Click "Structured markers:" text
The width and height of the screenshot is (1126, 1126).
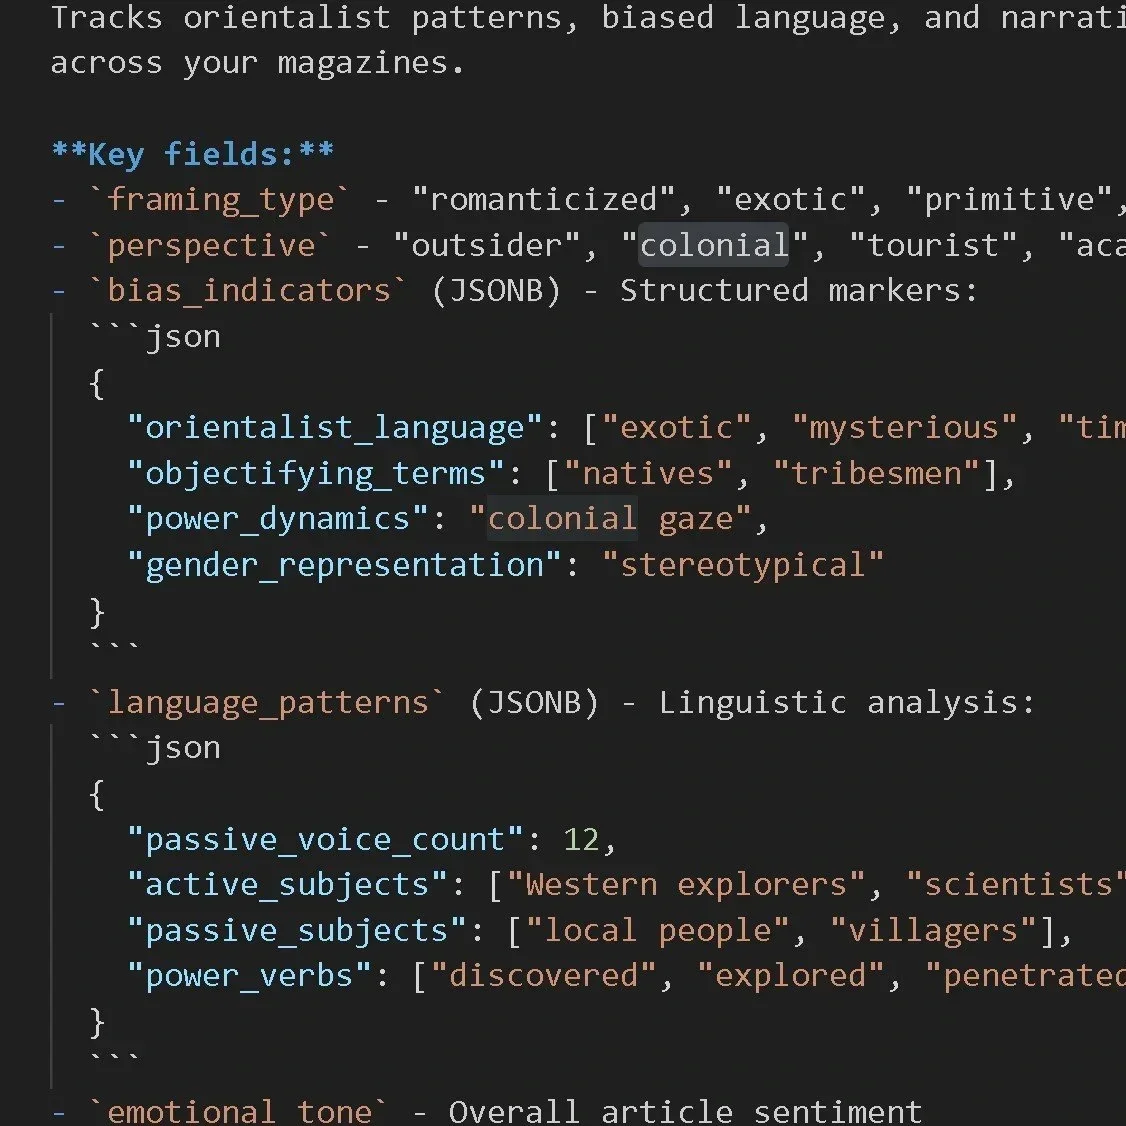799,291
